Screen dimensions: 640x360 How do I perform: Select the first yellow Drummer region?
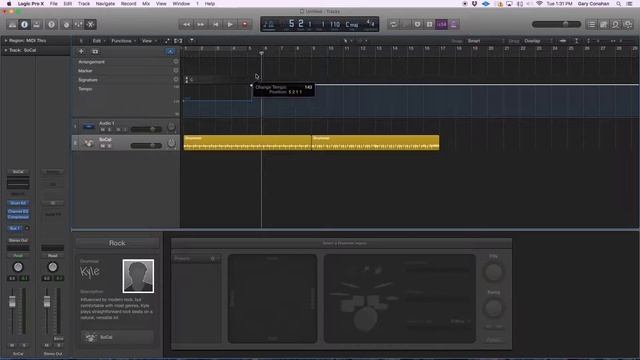click(247, 143)
